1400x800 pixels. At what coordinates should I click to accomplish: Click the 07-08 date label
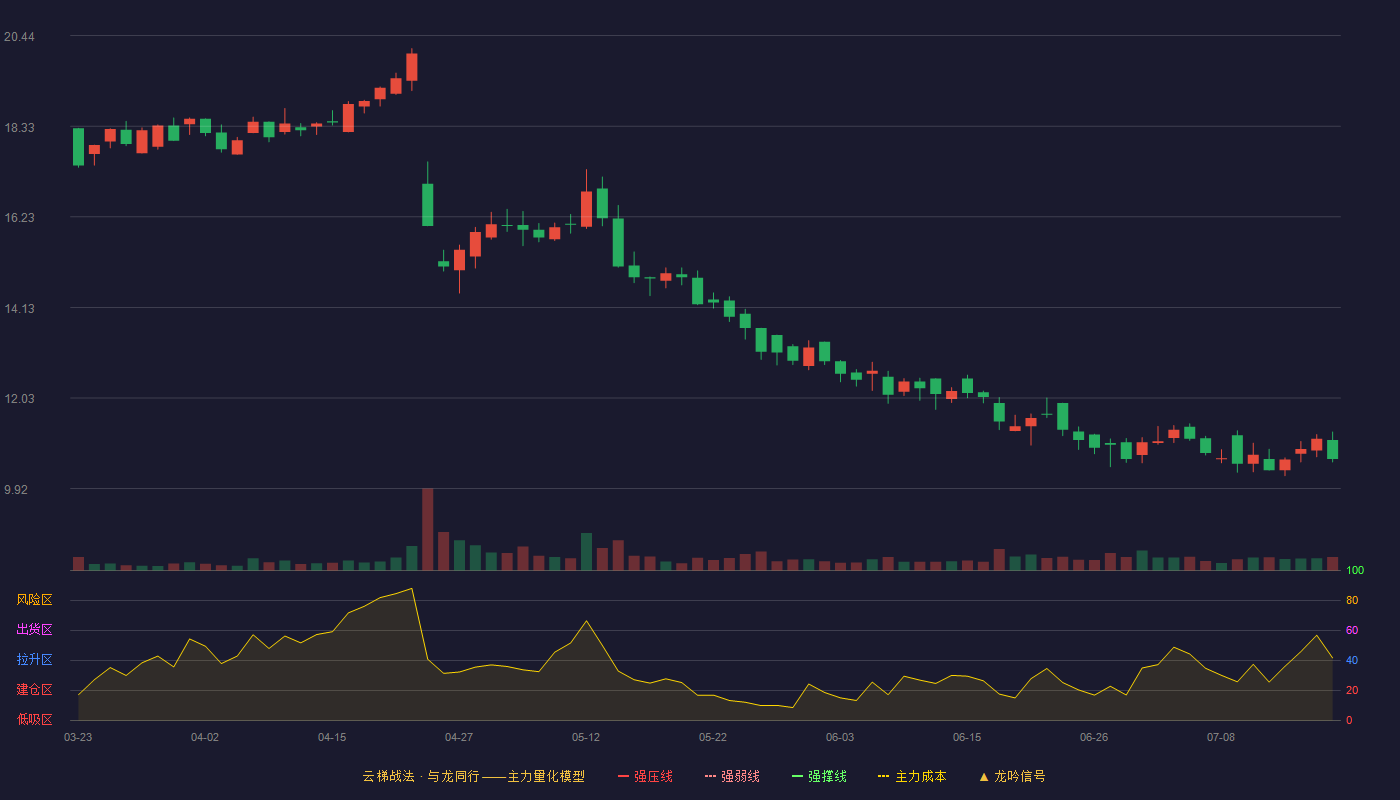[x=1221, y=737]
